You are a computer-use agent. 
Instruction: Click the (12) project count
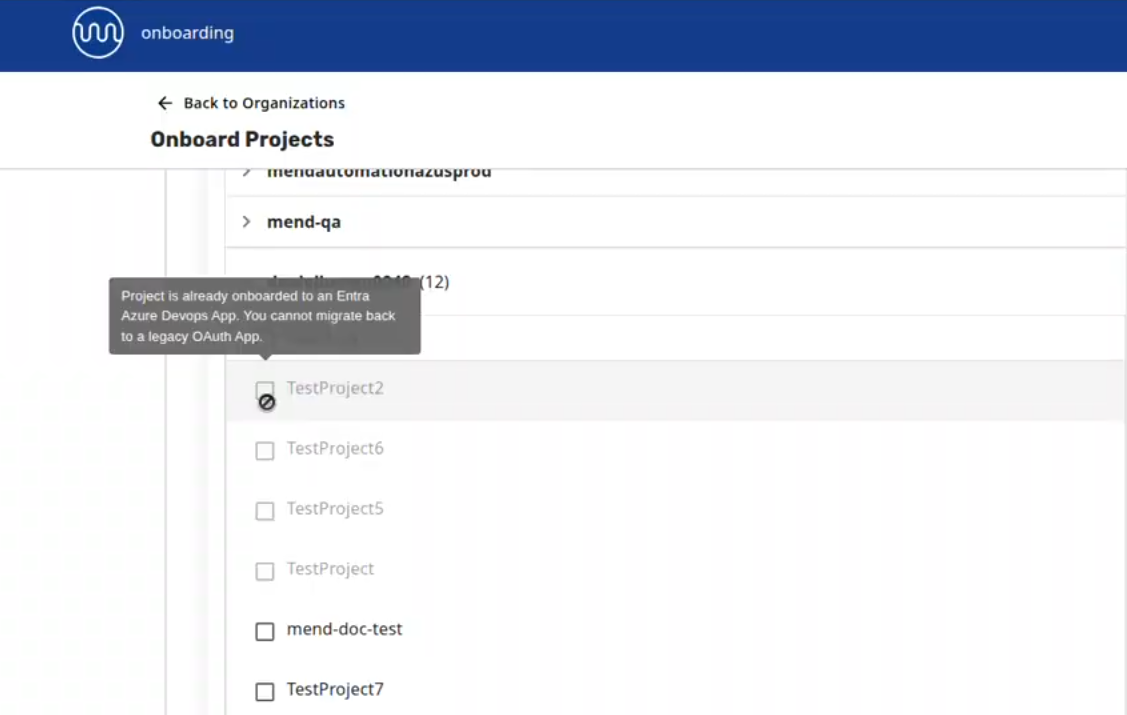pyautogui.click(x=434, y=282)
